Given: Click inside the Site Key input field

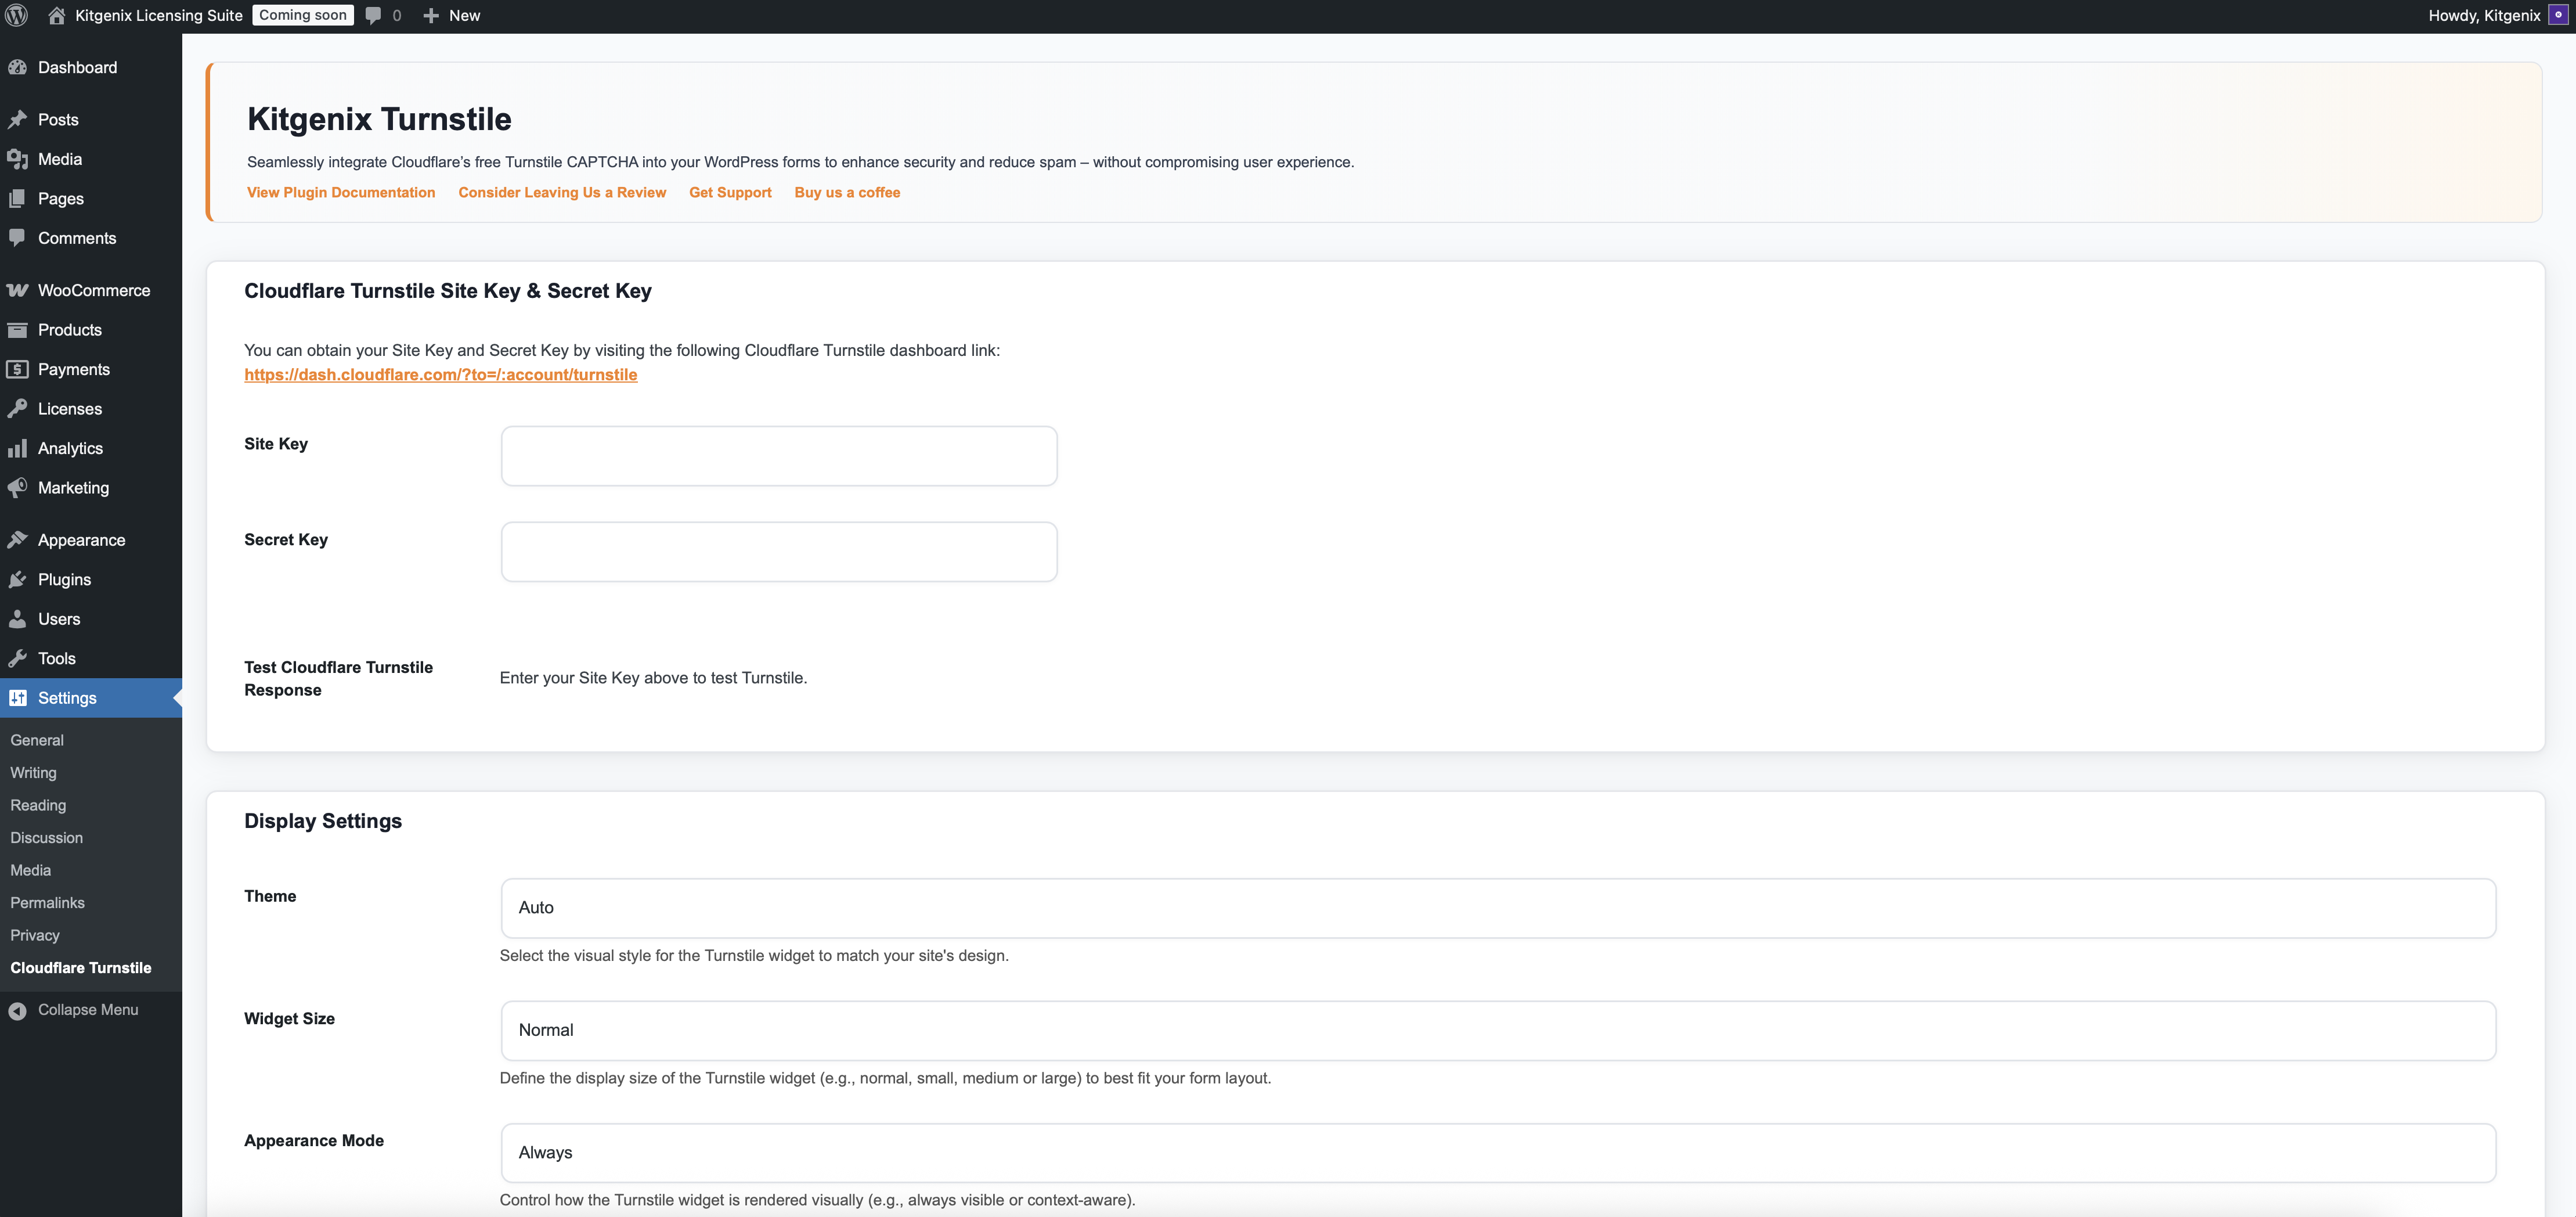Looking at the screenshot, I should (778, 455).
